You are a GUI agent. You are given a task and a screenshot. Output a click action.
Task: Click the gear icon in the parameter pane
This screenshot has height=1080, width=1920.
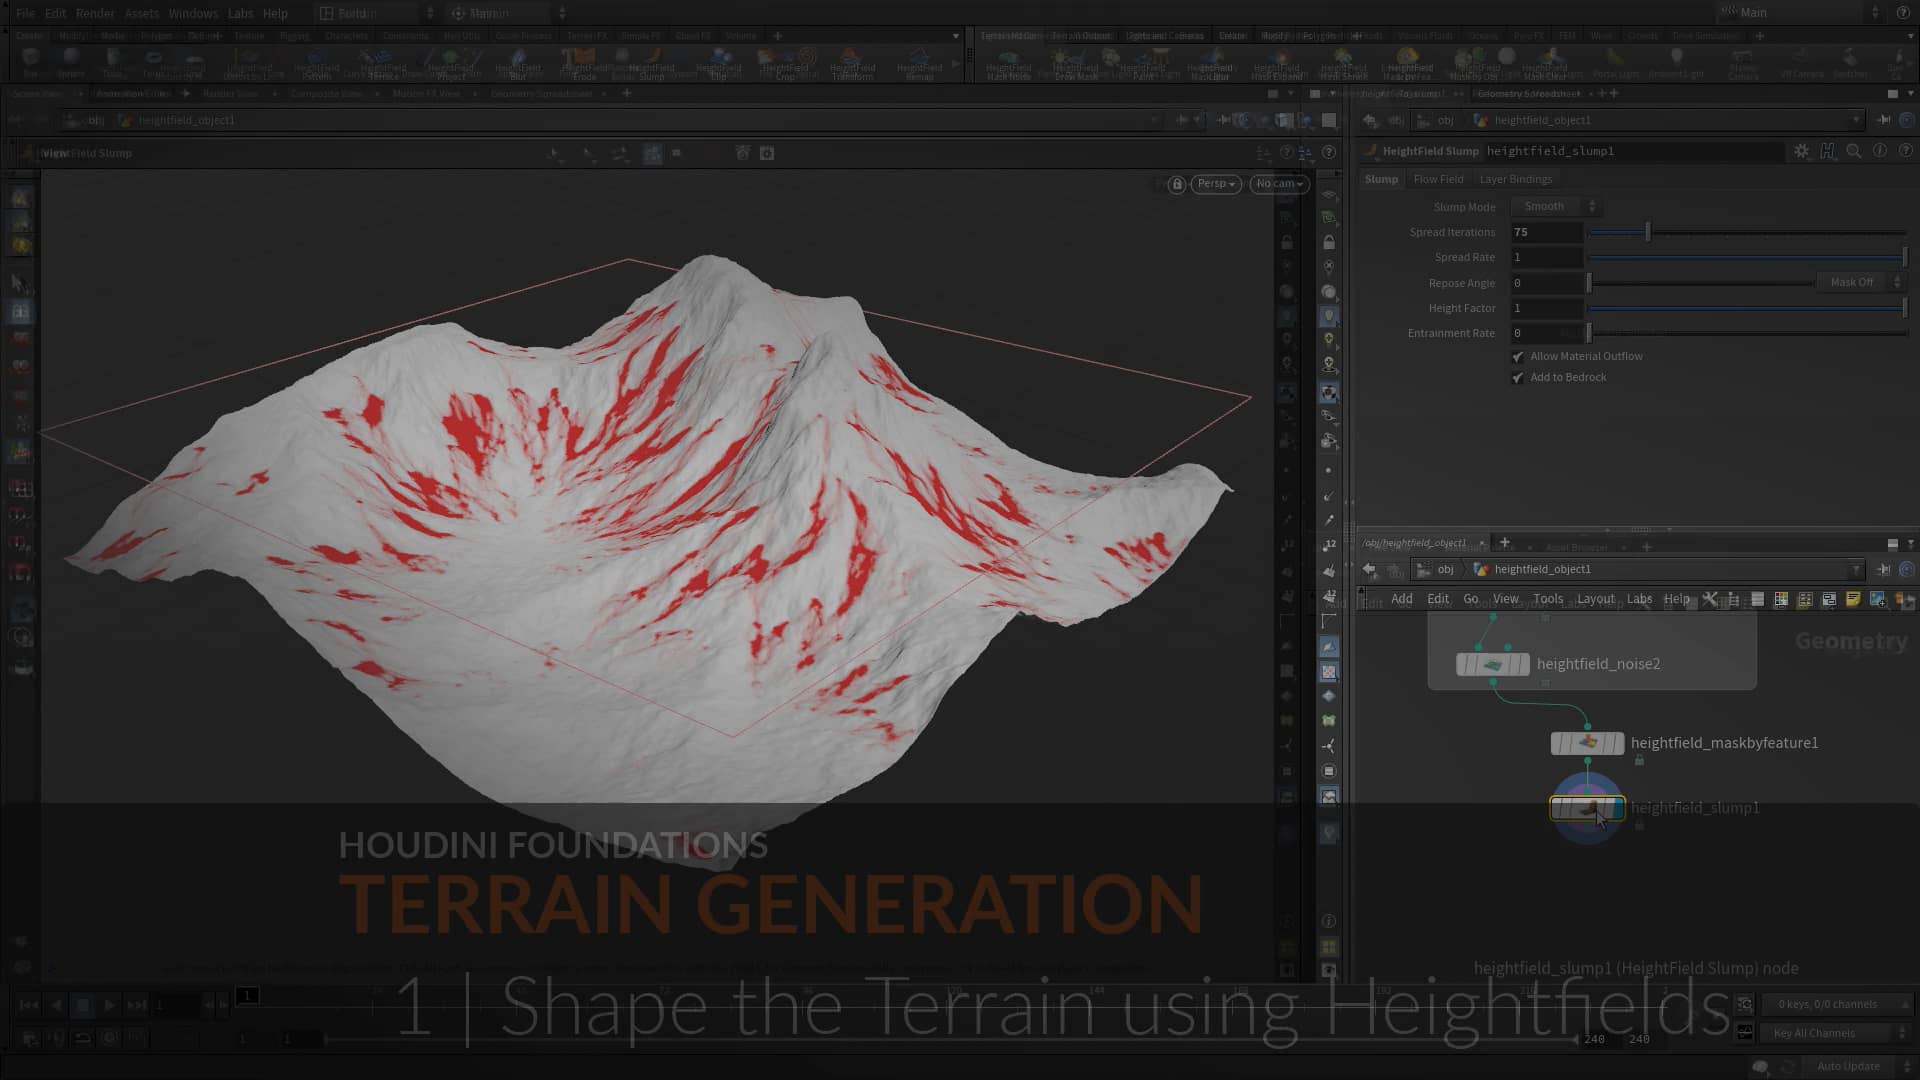(x=1801, y=151)
